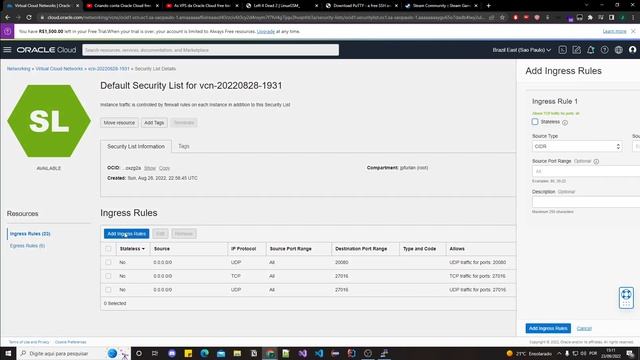Open the Windows Start menu

tap(8, 353)
